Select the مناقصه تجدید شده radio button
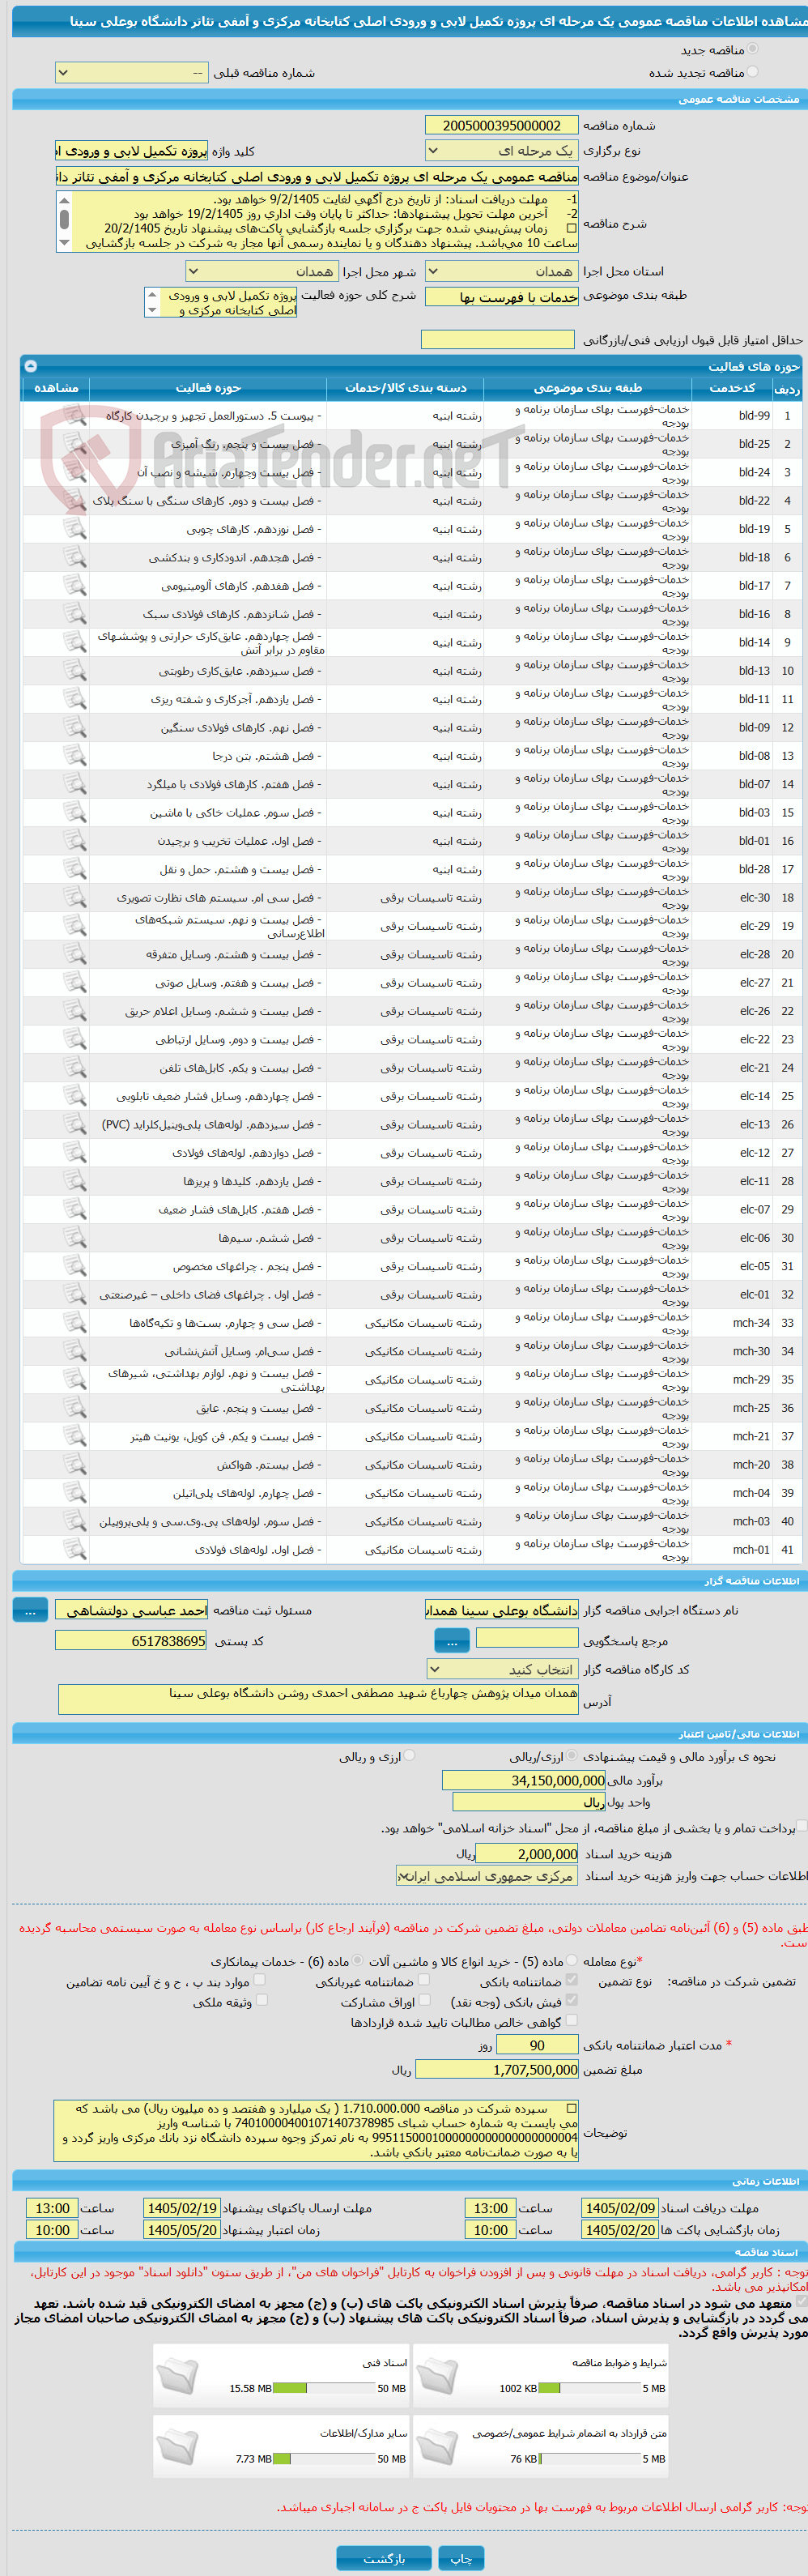This screenshot has height=2576, width=808. [752, 72]
